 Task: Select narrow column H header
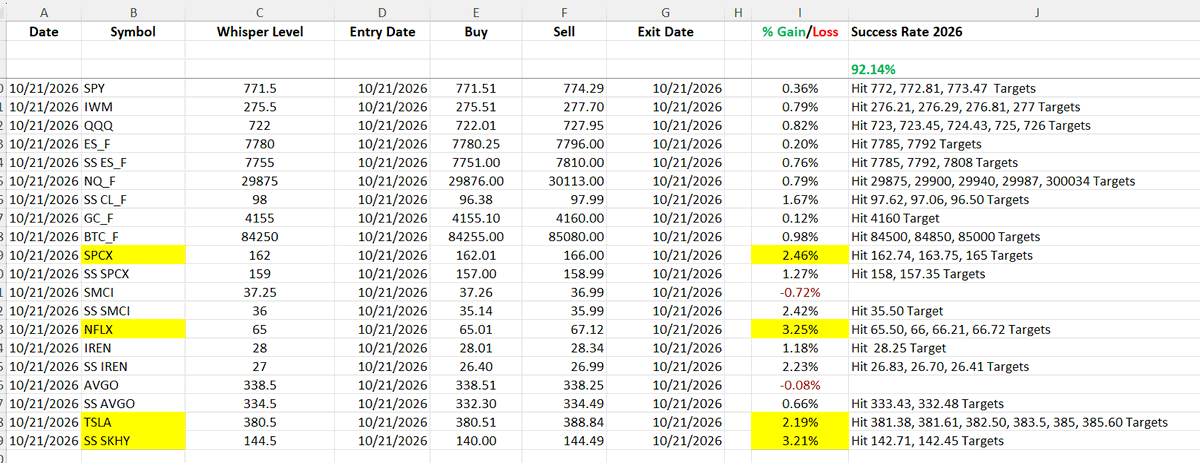pyautogui.click(x=737, y=11)
